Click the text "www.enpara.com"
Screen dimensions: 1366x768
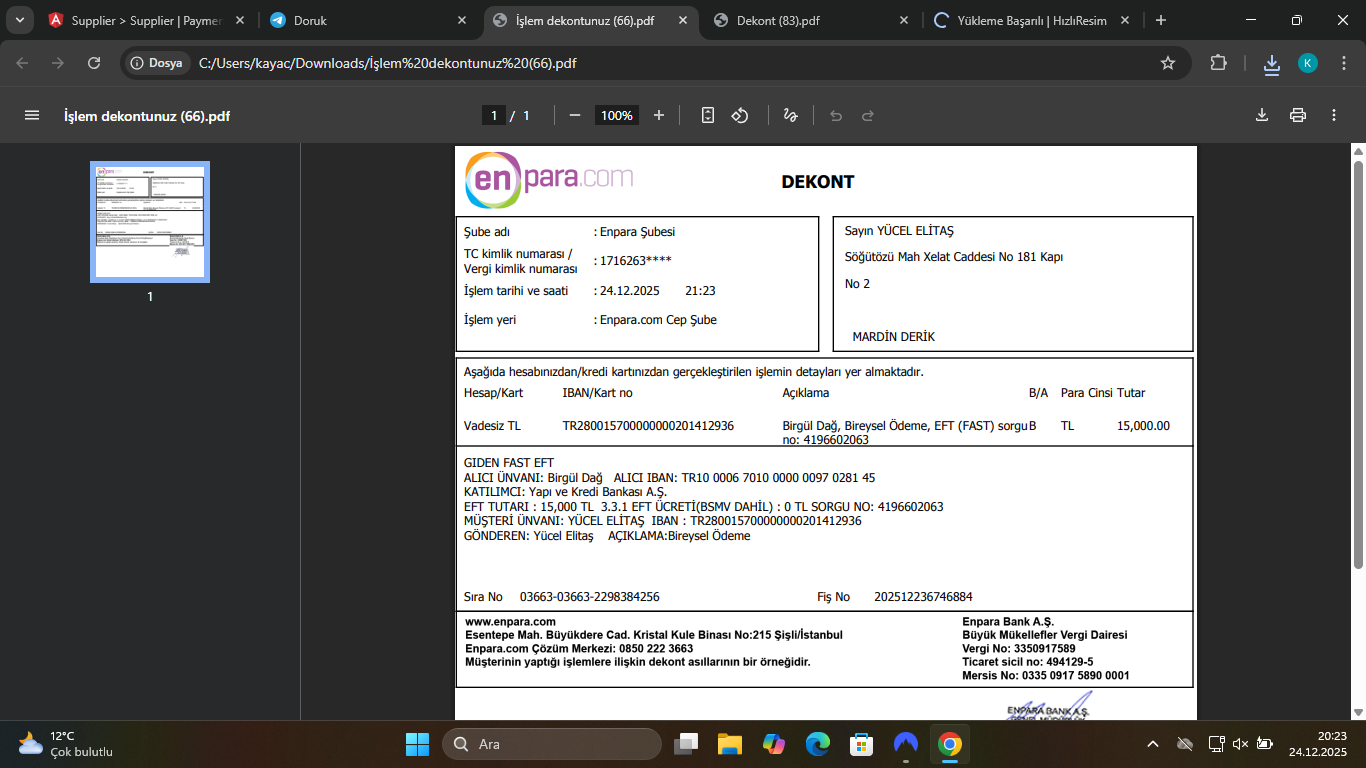click(x=510, y=622)
